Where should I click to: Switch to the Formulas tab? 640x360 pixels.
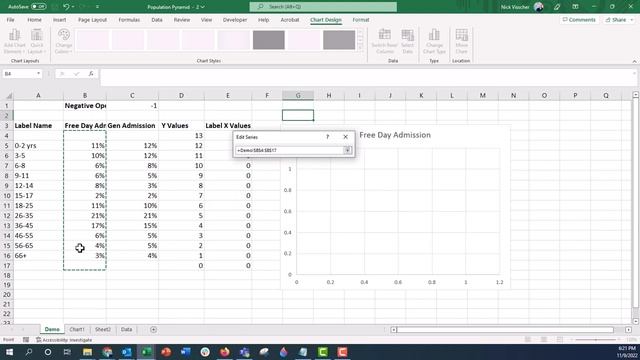click(129, 20)
